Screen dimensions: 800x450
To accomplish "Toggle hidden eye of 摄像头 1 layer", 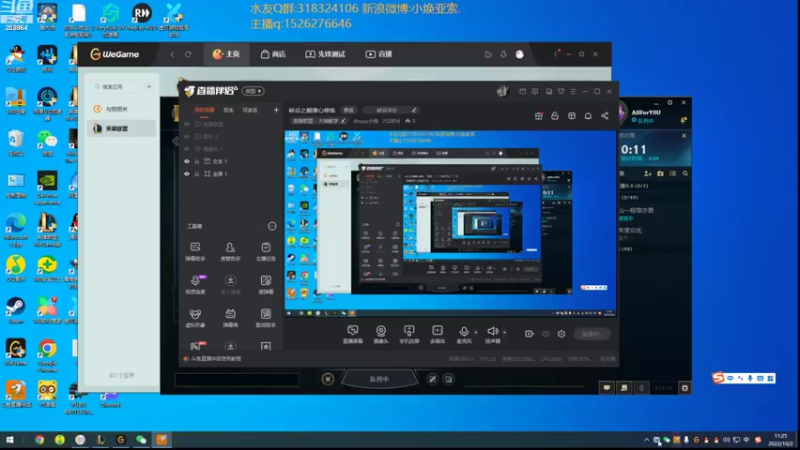I will (x=187, y=149).
